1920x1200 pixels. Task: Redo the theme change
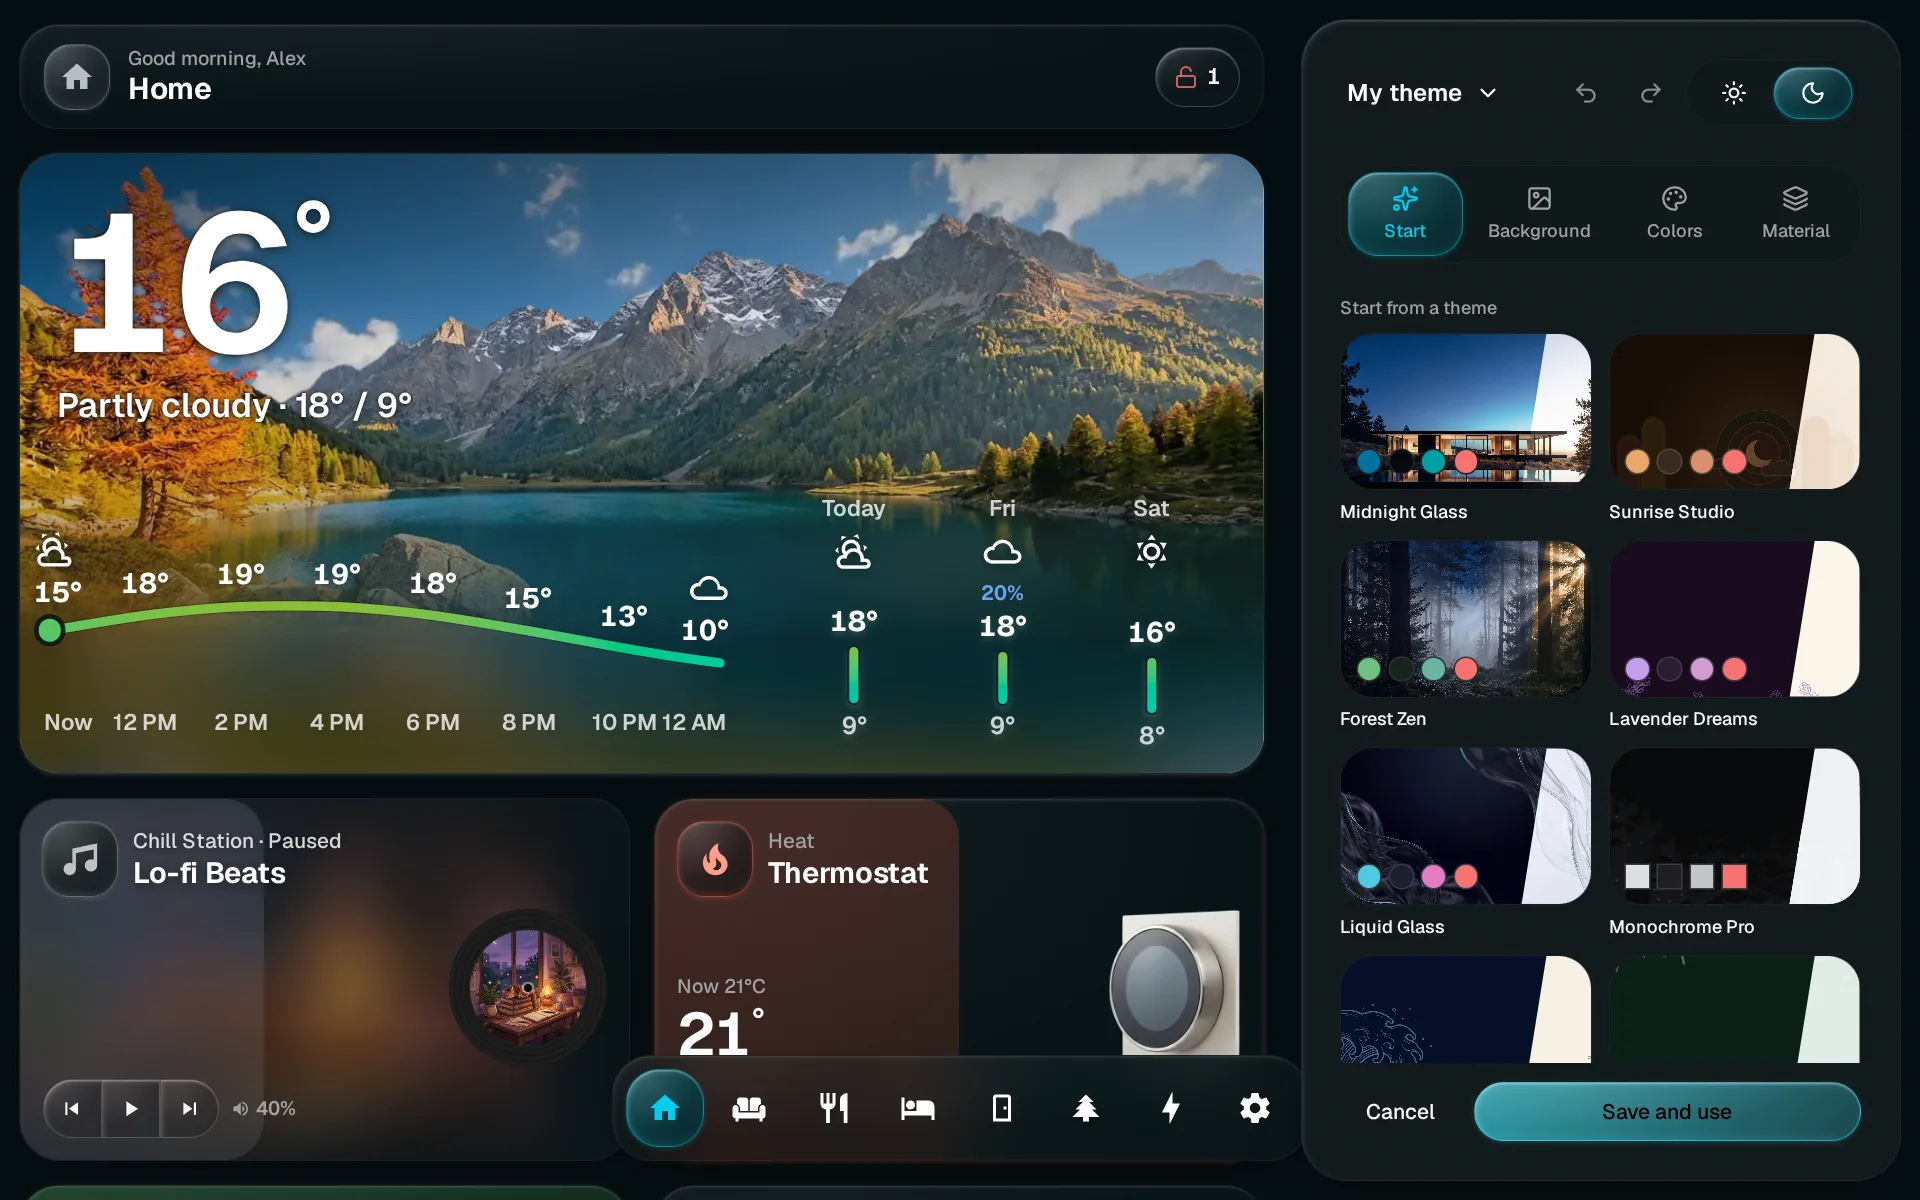tap(1651, 93)
